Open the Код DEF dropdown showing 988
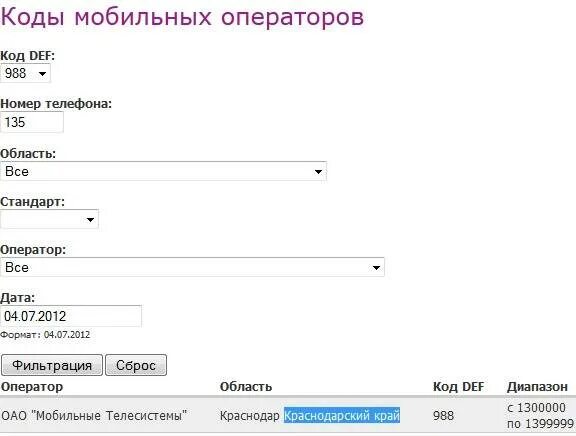Viewport: 576px width, 436px height. coord(25,73)
